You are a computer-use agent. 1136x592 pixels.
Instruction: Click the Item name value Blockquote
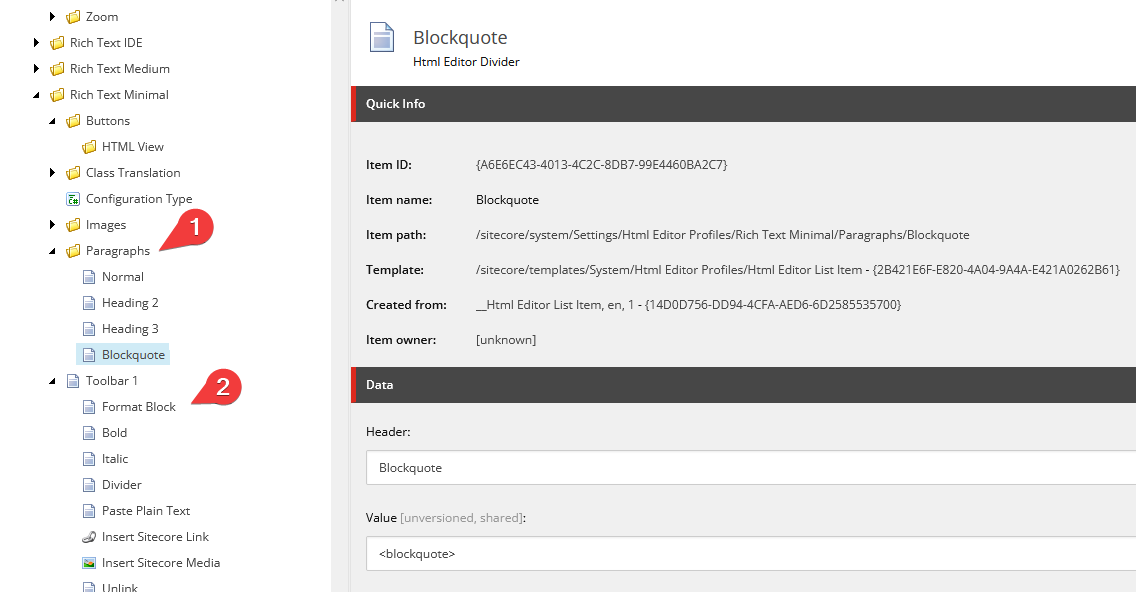coord(507,200)
